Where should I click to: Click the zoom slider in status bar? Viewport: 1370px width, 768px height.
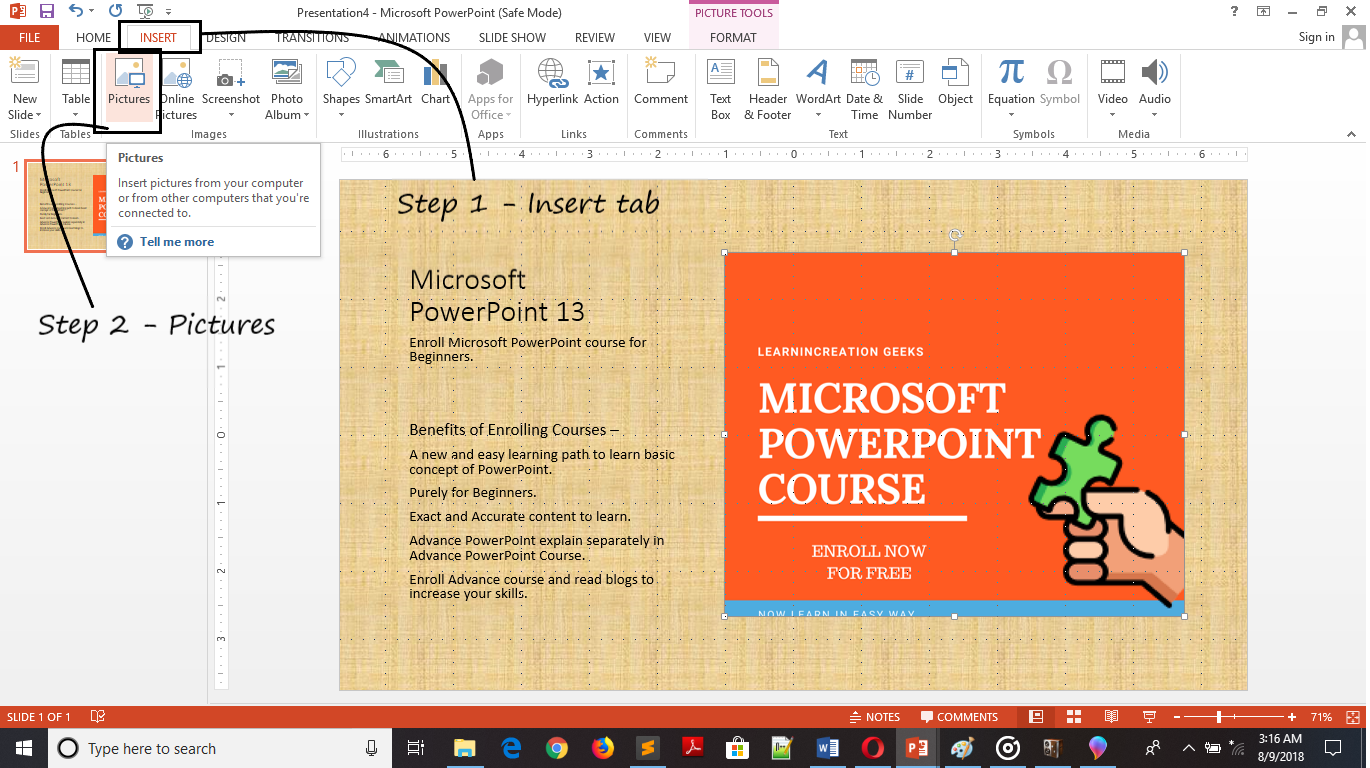pos(1218,717)
